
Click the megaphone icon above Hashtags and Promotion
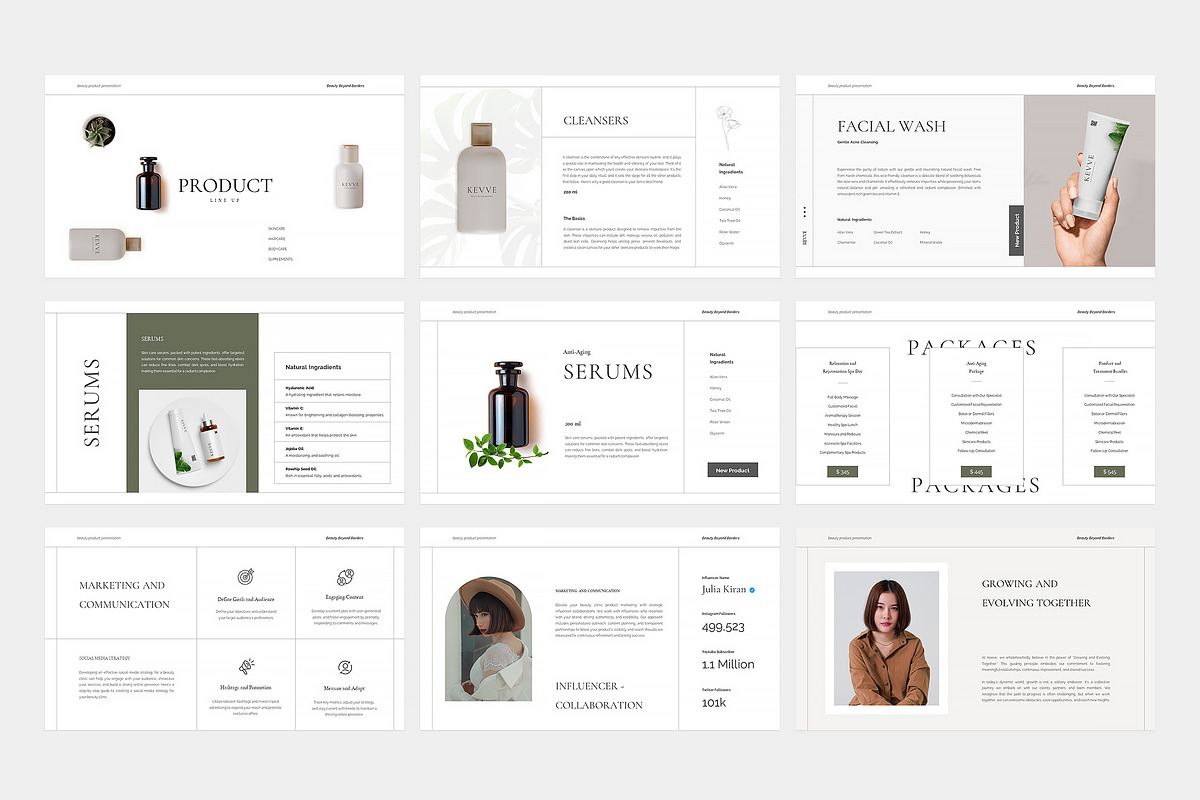tap(245, 665)
